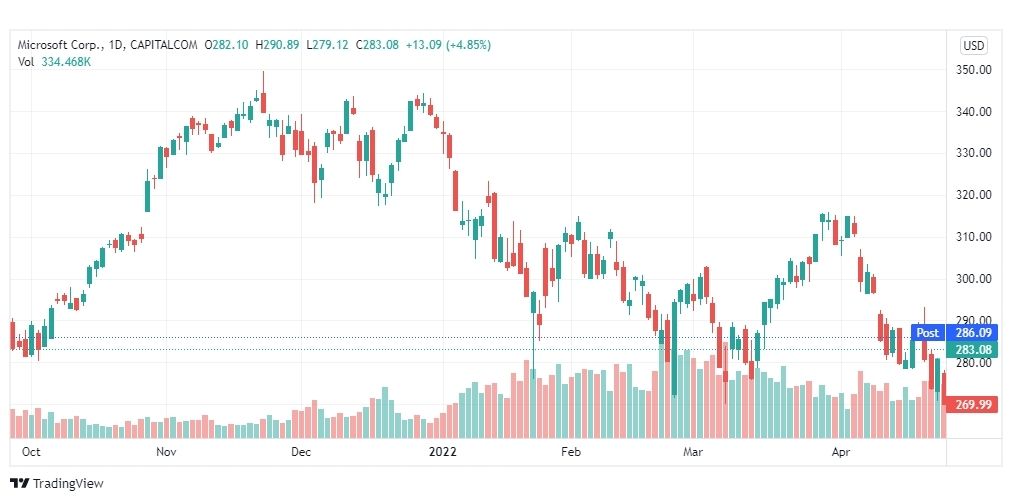The height and width of the screenshot is (501, 1012).
Task: Click the green 283.08 price tag
Action: [x=971, y=350]
